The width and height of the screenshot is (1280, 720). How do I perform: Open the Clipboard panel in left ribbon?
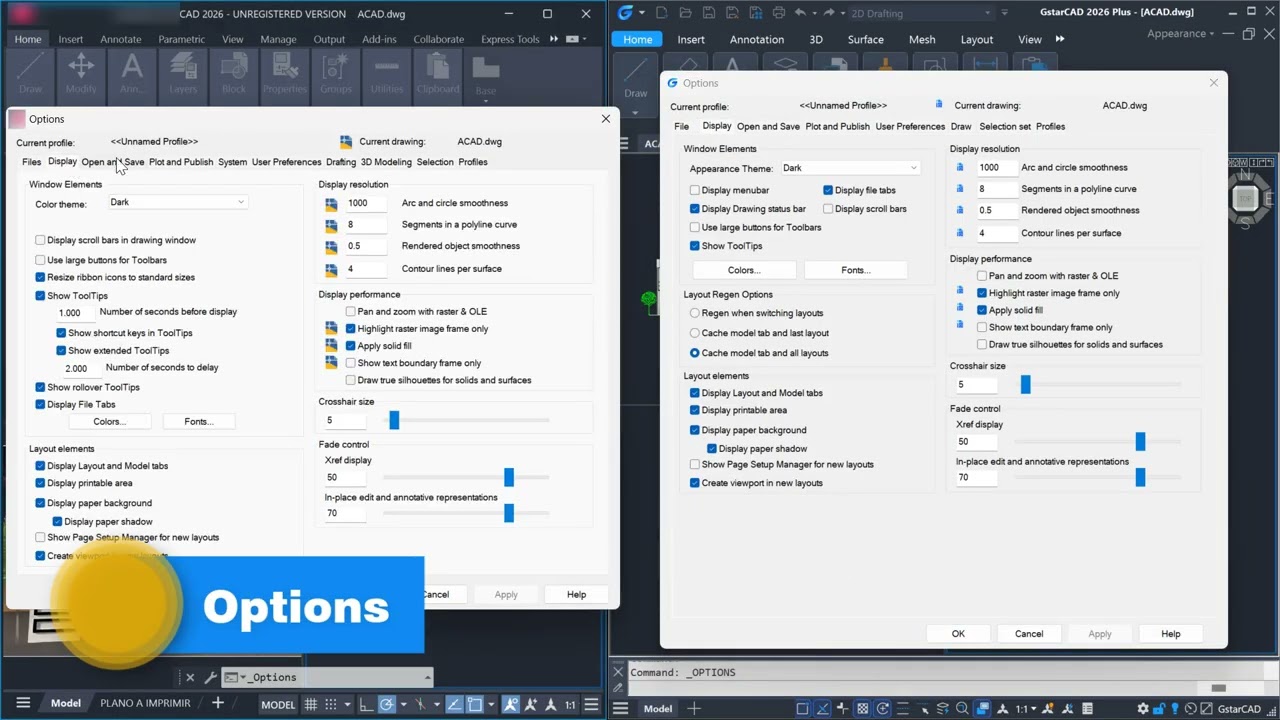438,74
